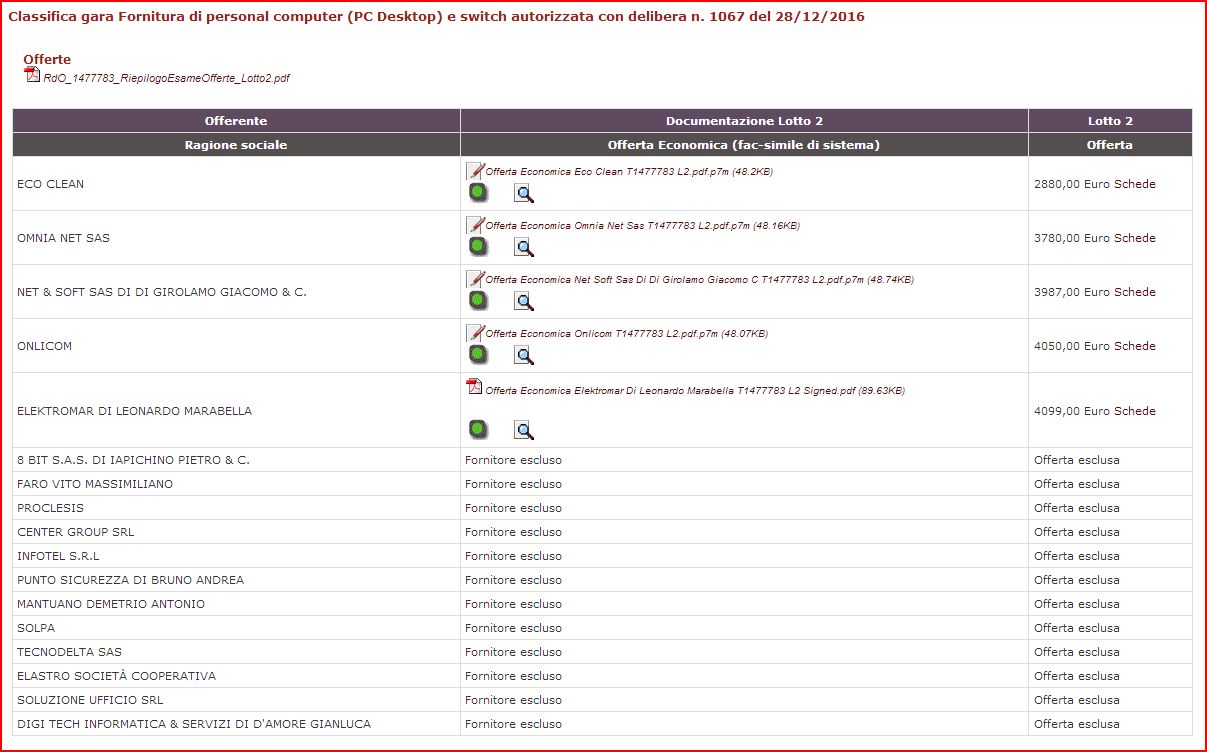Click the 4050,00 Euro Schede offer value
This screenshot has width=1207, height=752.
(1095, 346)
